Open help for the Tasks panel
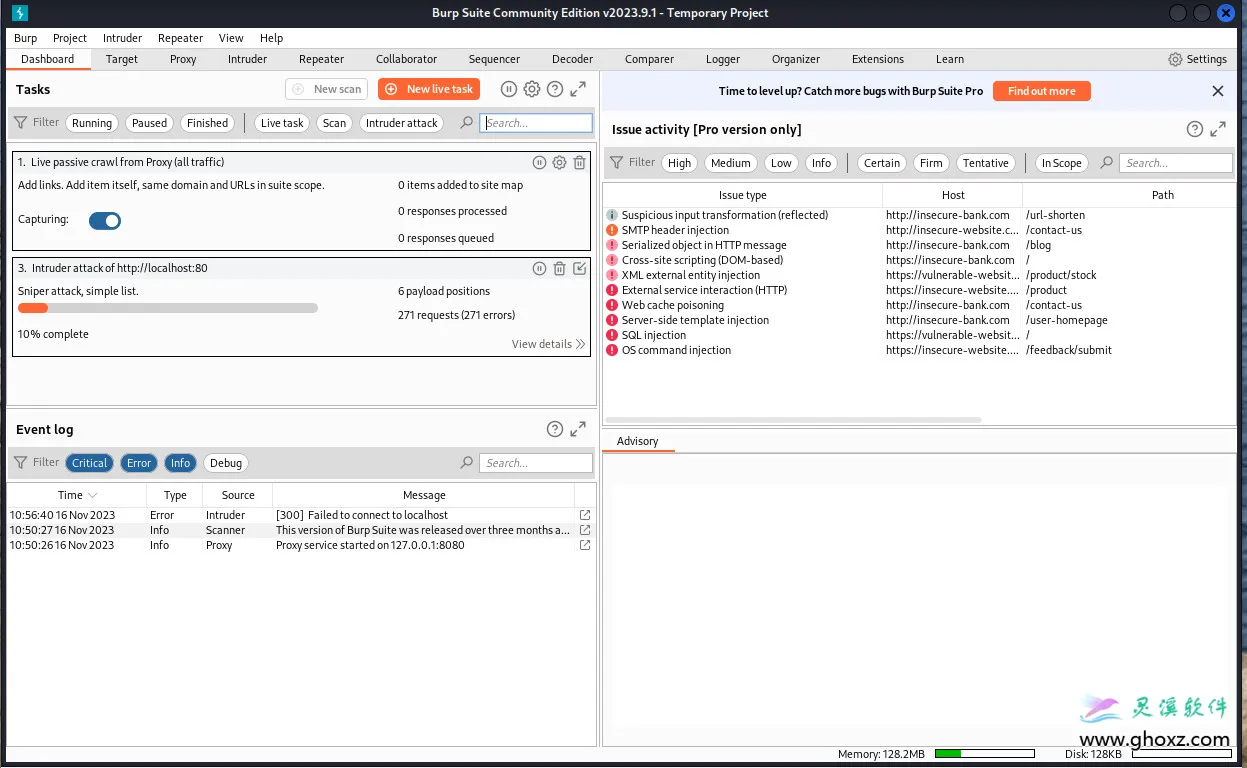Image resolution: width=1247 pixels, height=768 pixels. (x=555, y=89)
